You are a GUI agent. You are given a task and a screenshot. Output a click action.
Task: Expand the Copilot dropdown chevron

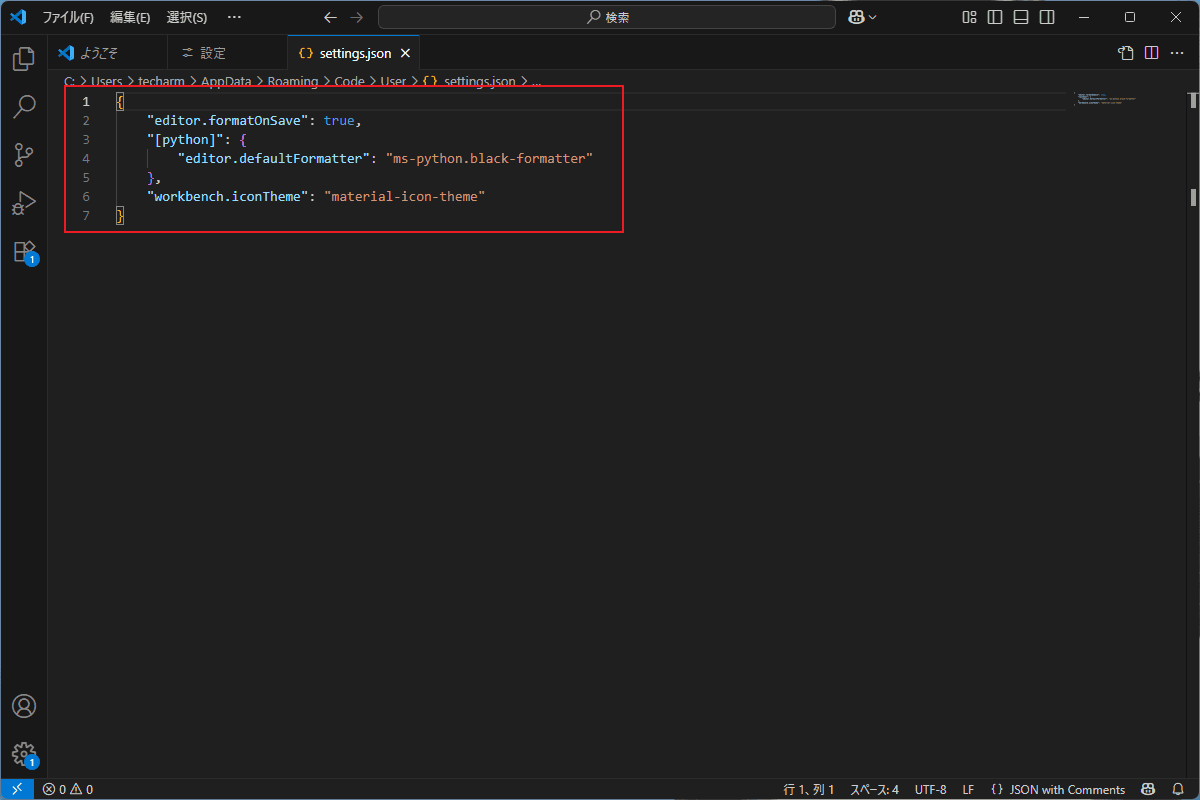point(873,17)
